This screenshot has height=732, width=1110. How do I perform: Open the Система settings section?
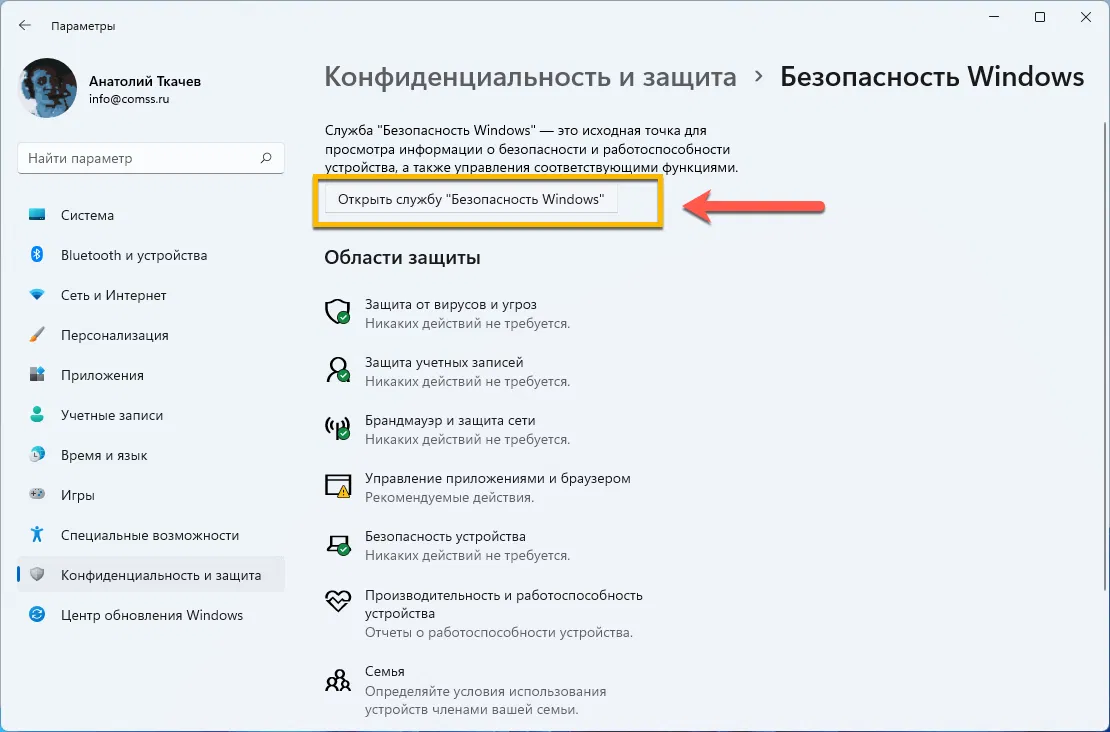(x=87, y=215)
